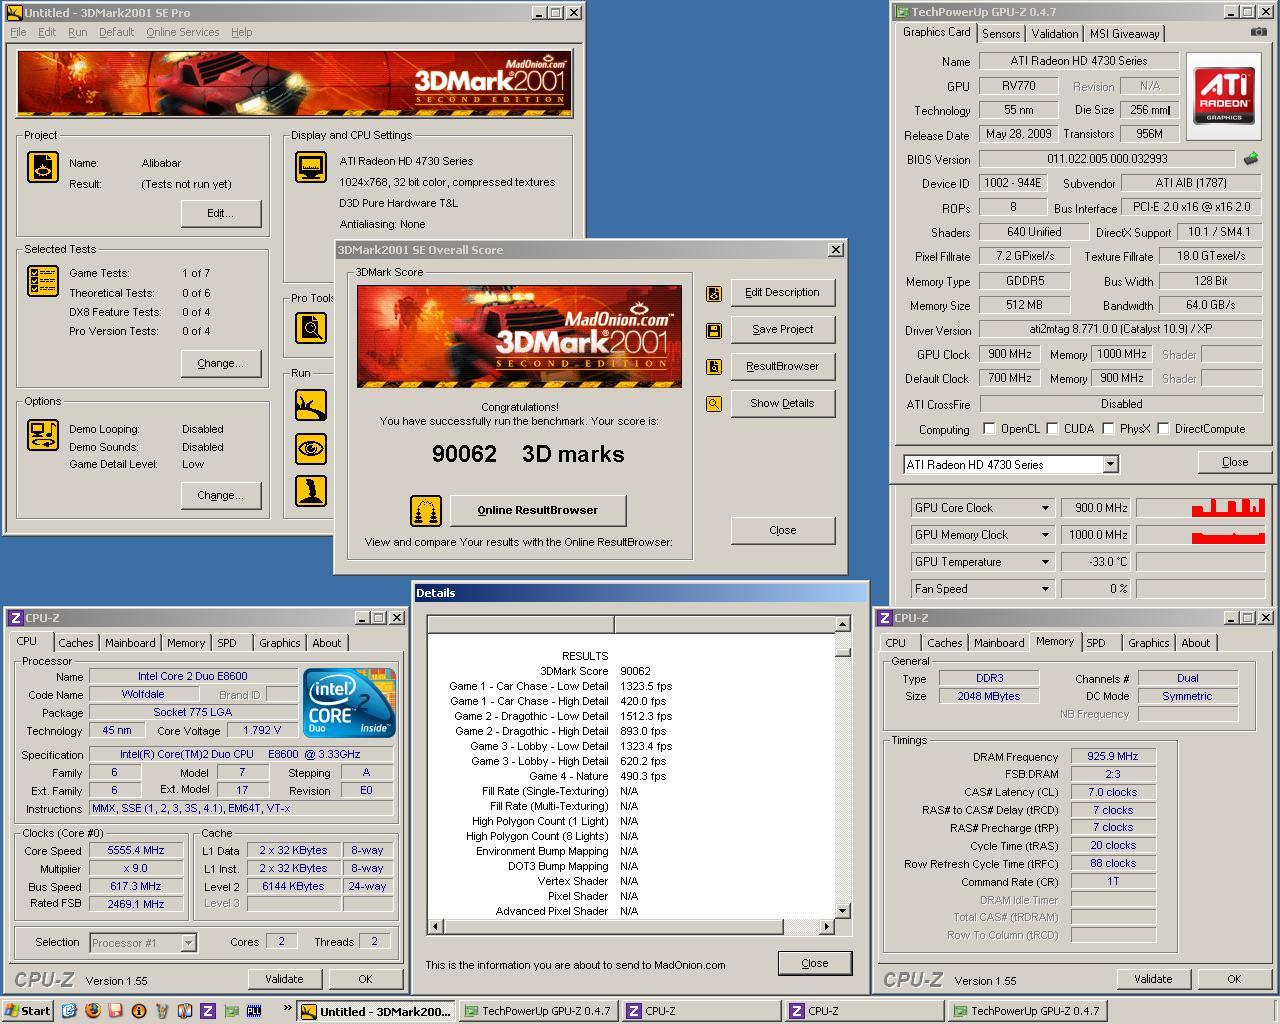The height and width of the screenshot is (1024, 1280).
Task: Click the Options demo looping icon
Action: (42, 435)
